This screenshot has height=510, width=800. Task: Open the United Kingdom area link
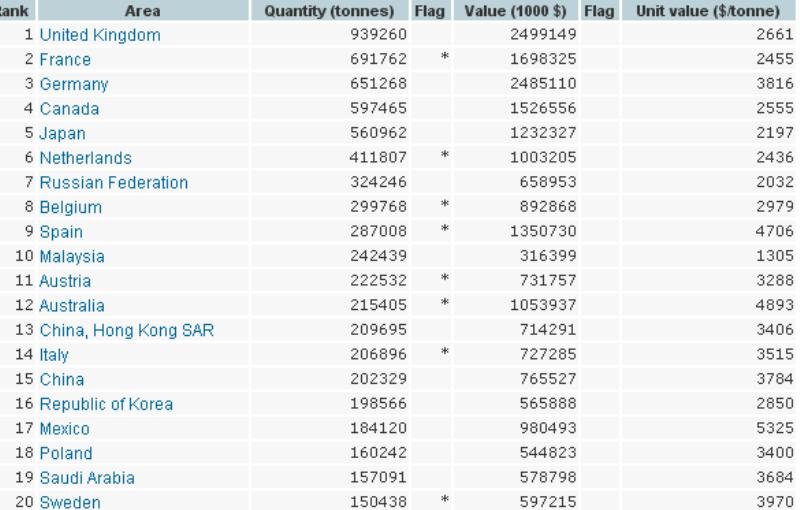[100, 35]
